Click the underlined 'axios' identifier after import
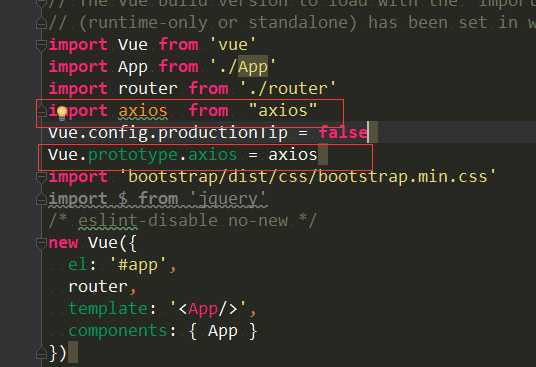The image size is (536, 367). pyautogui.click(x=143, y=111)
